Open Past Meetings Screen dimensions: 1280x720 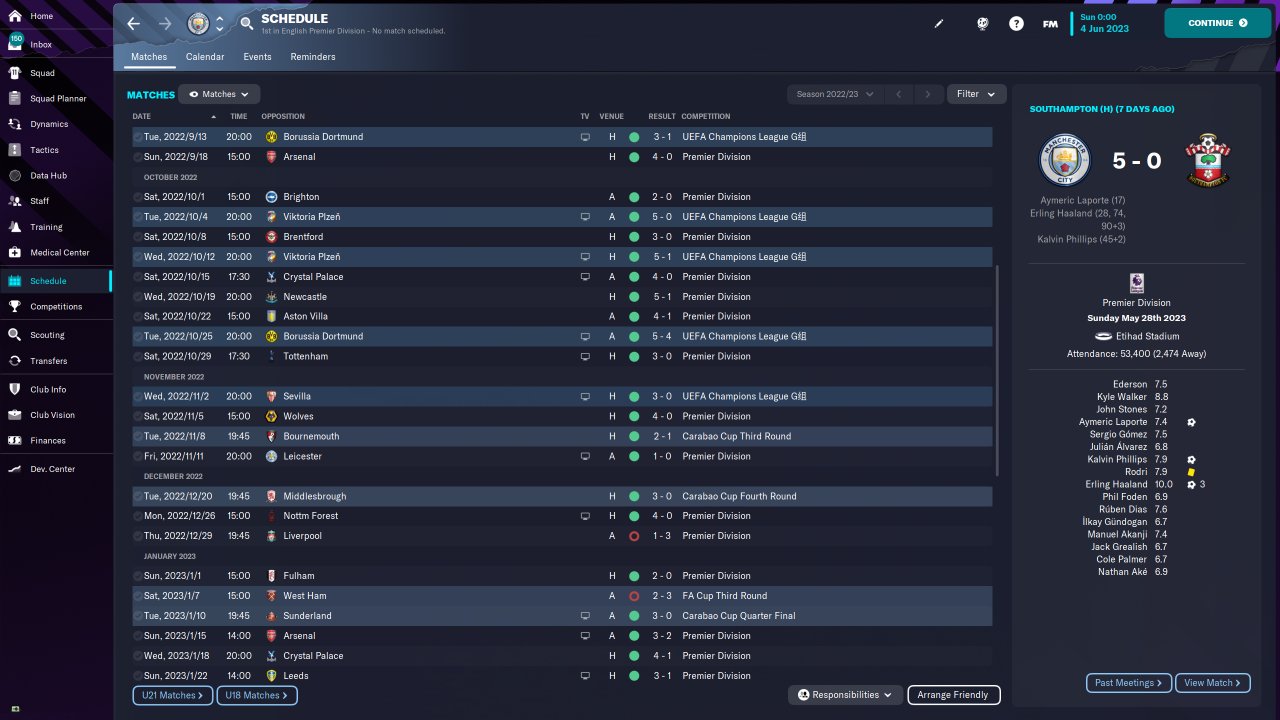click(x=1129, y=683)
